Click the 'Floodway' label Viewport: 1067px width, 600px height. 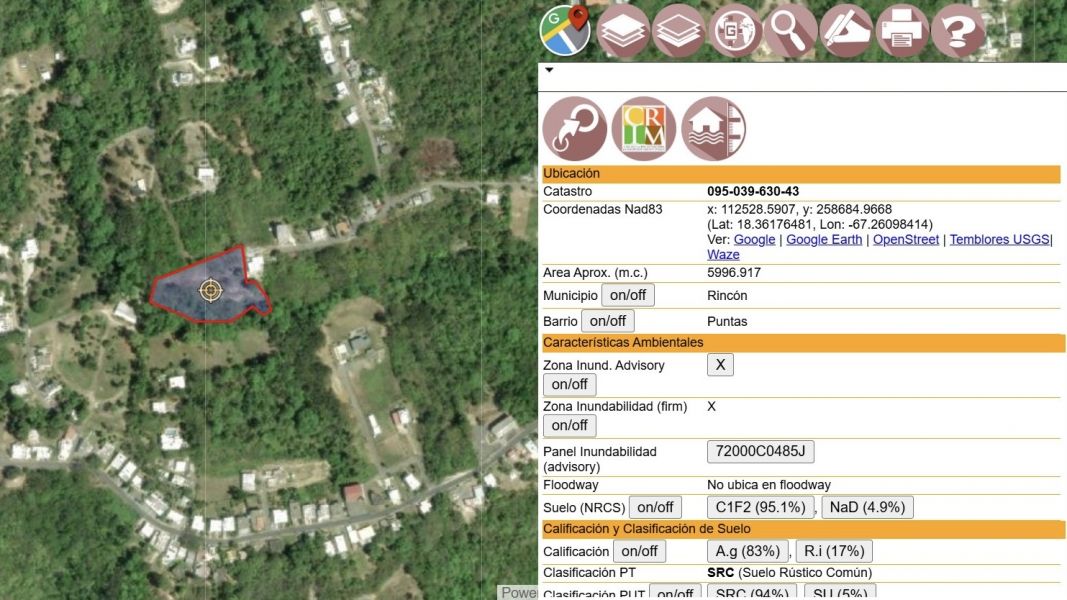(x=570, y=485)
